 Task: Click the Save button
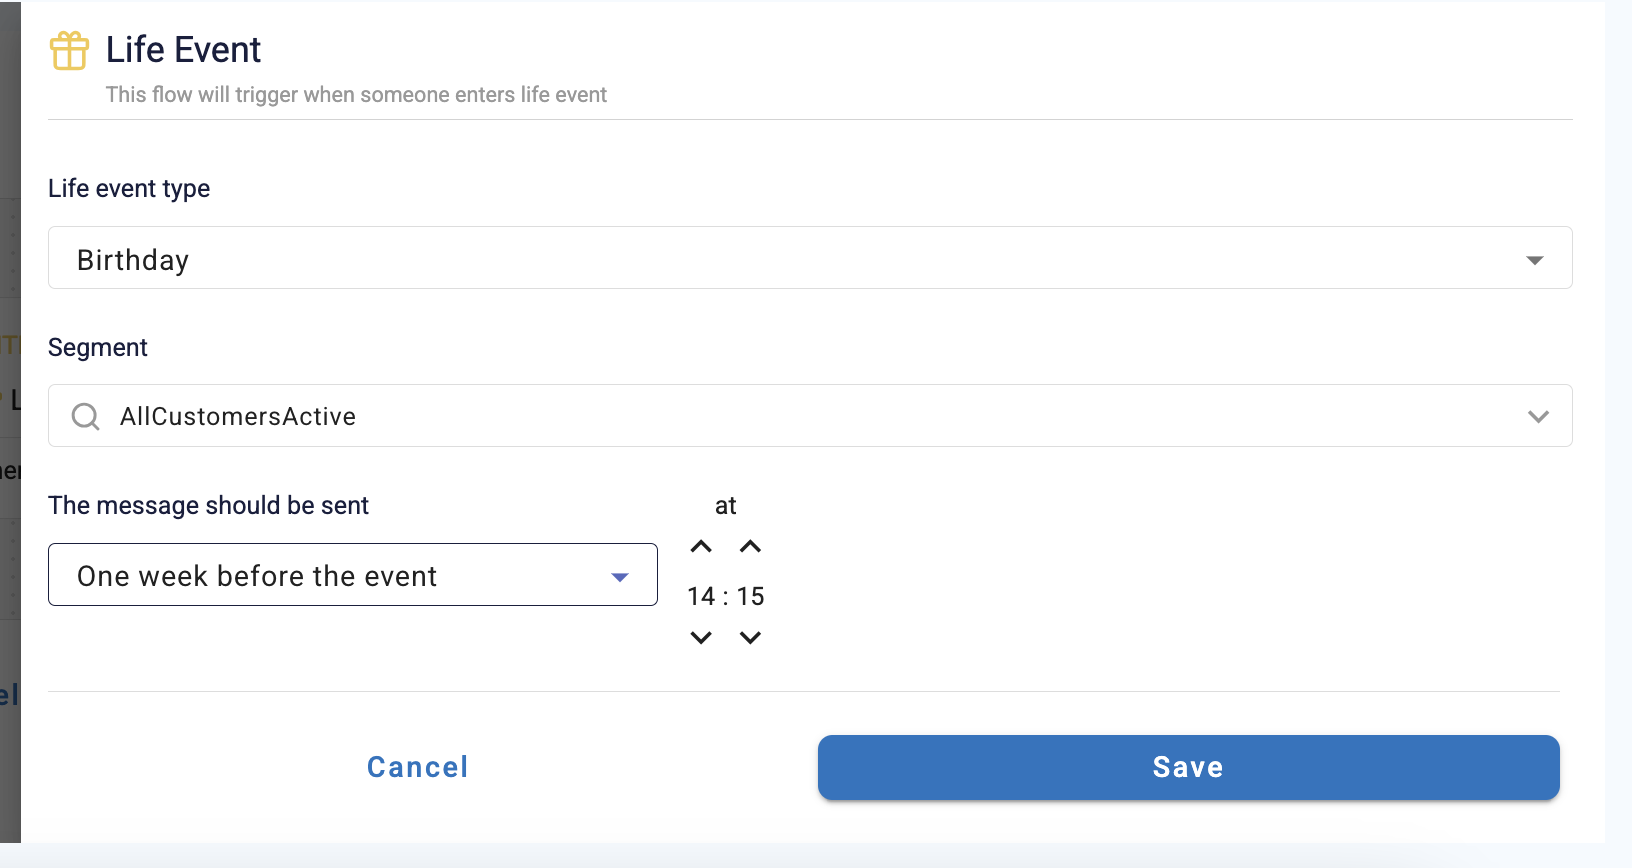[x=1188, y=767]
